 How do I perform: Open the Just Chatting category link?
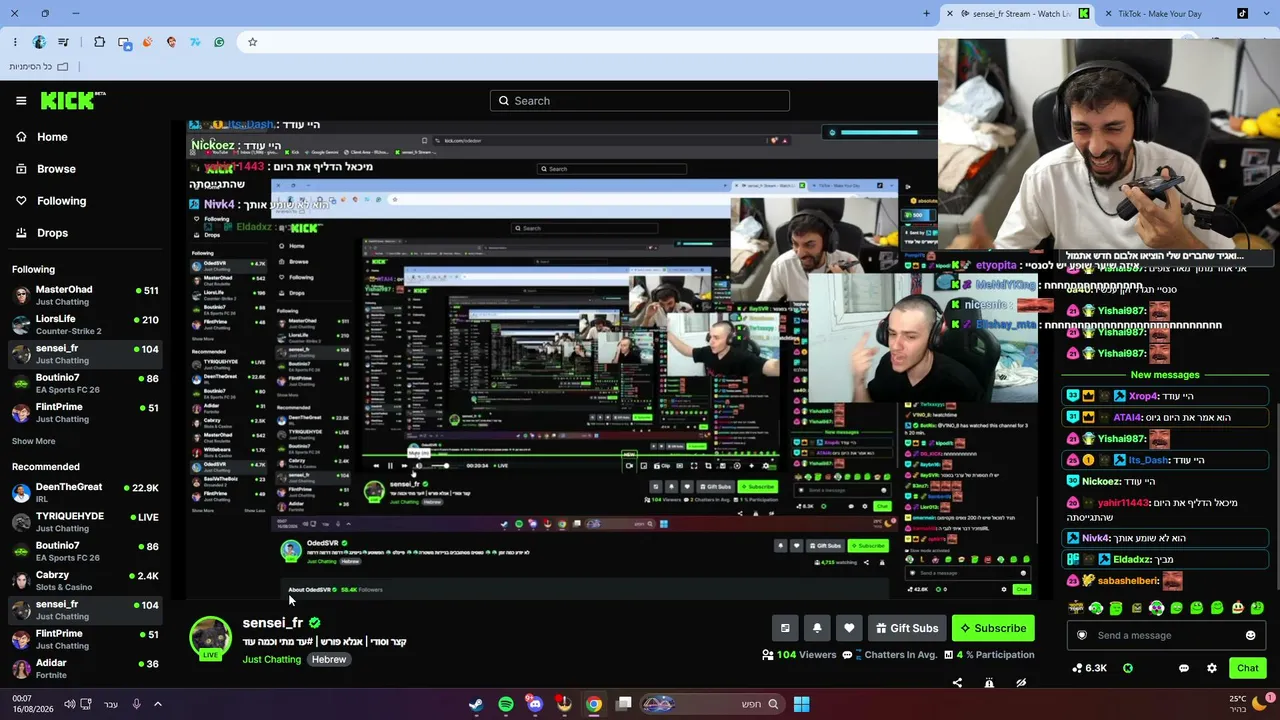click(x=271, y=660)
